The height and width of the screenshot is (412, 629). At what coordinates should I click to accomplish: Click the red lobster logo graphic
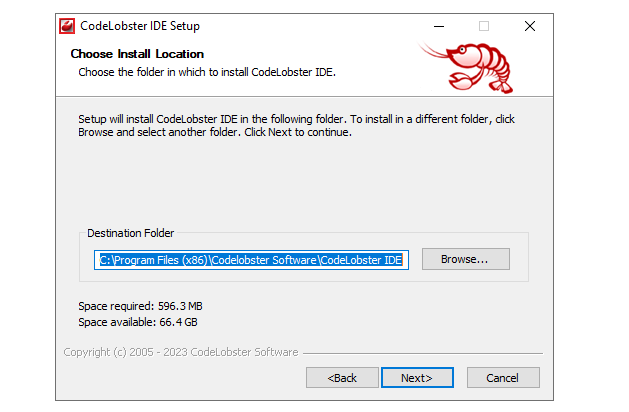(x=467, y=67)
